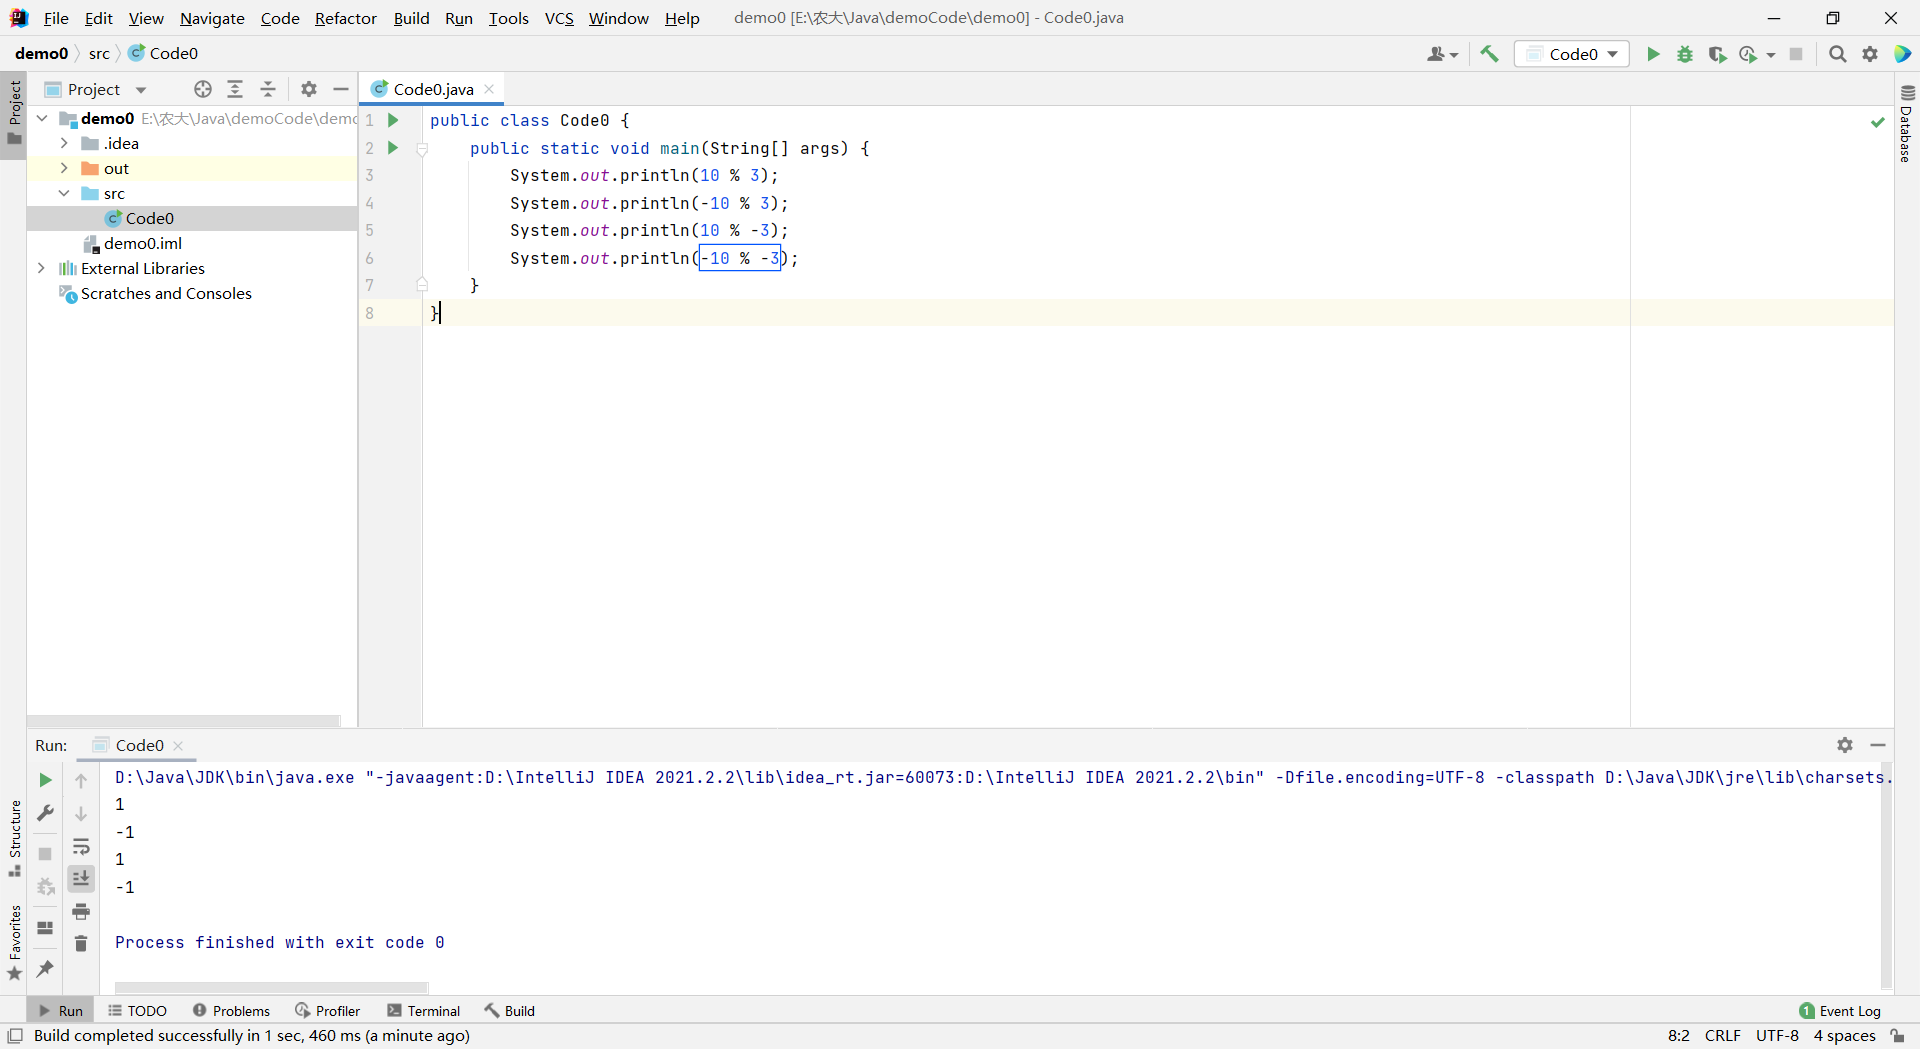Switch to the Terminal tool window tab
This screenshot has width=1920, height=1049.
tap(423, 1011)
